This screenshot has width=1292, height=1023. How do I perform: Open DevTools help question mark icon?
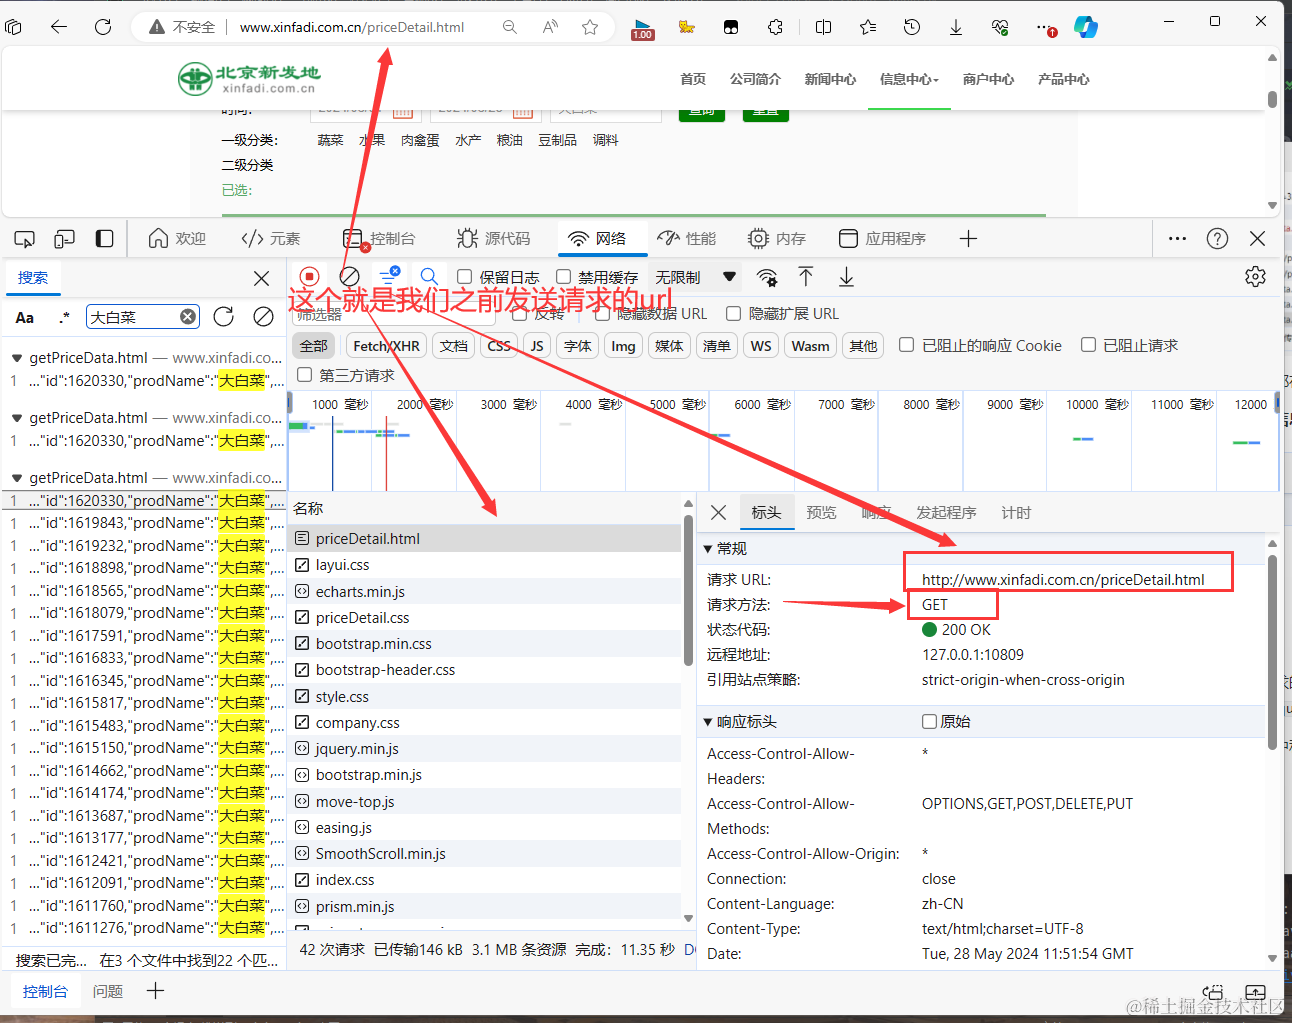click(x=1217, y=238)
